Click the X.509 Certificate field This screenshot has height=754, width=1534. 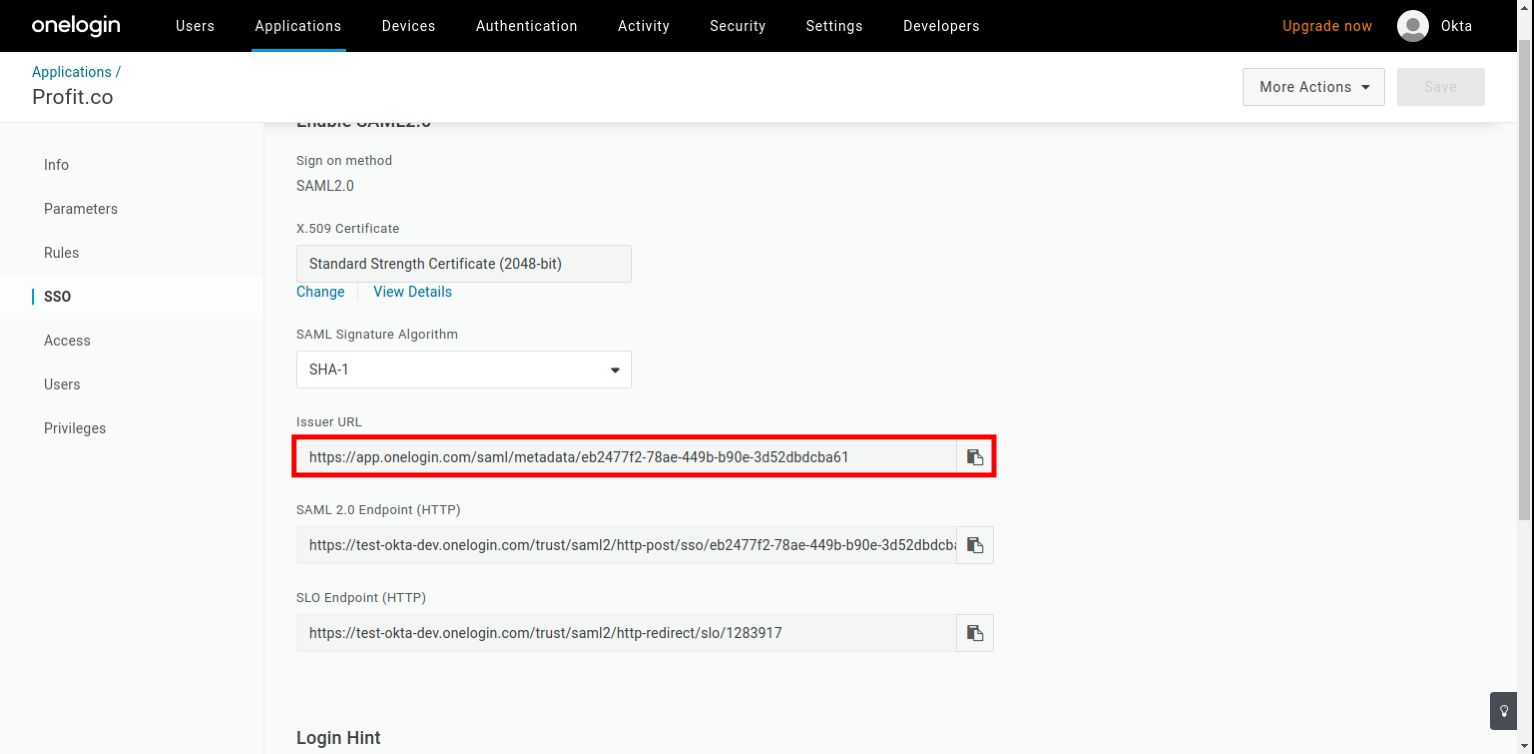coord(464,264)
